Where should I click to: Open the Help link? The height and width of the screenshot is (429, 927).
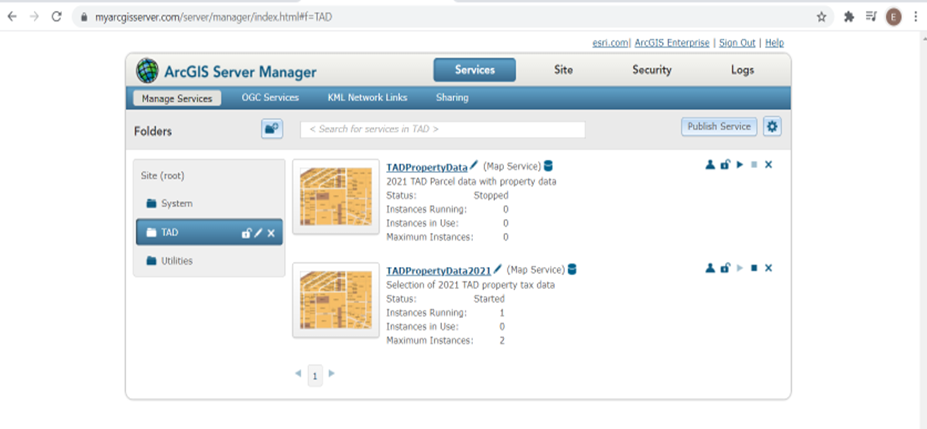coord(774,43)
